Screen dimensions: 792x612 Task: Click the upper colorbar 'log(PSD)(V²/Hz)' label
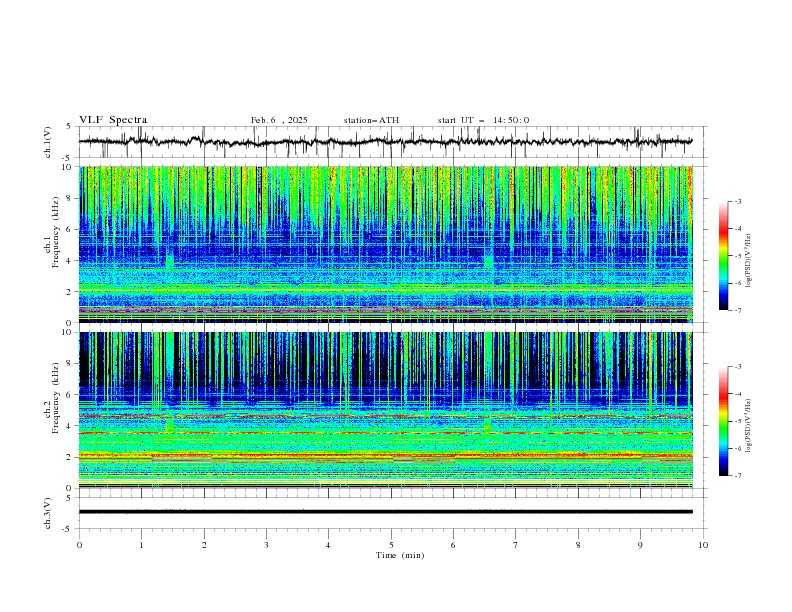(749, 261)
